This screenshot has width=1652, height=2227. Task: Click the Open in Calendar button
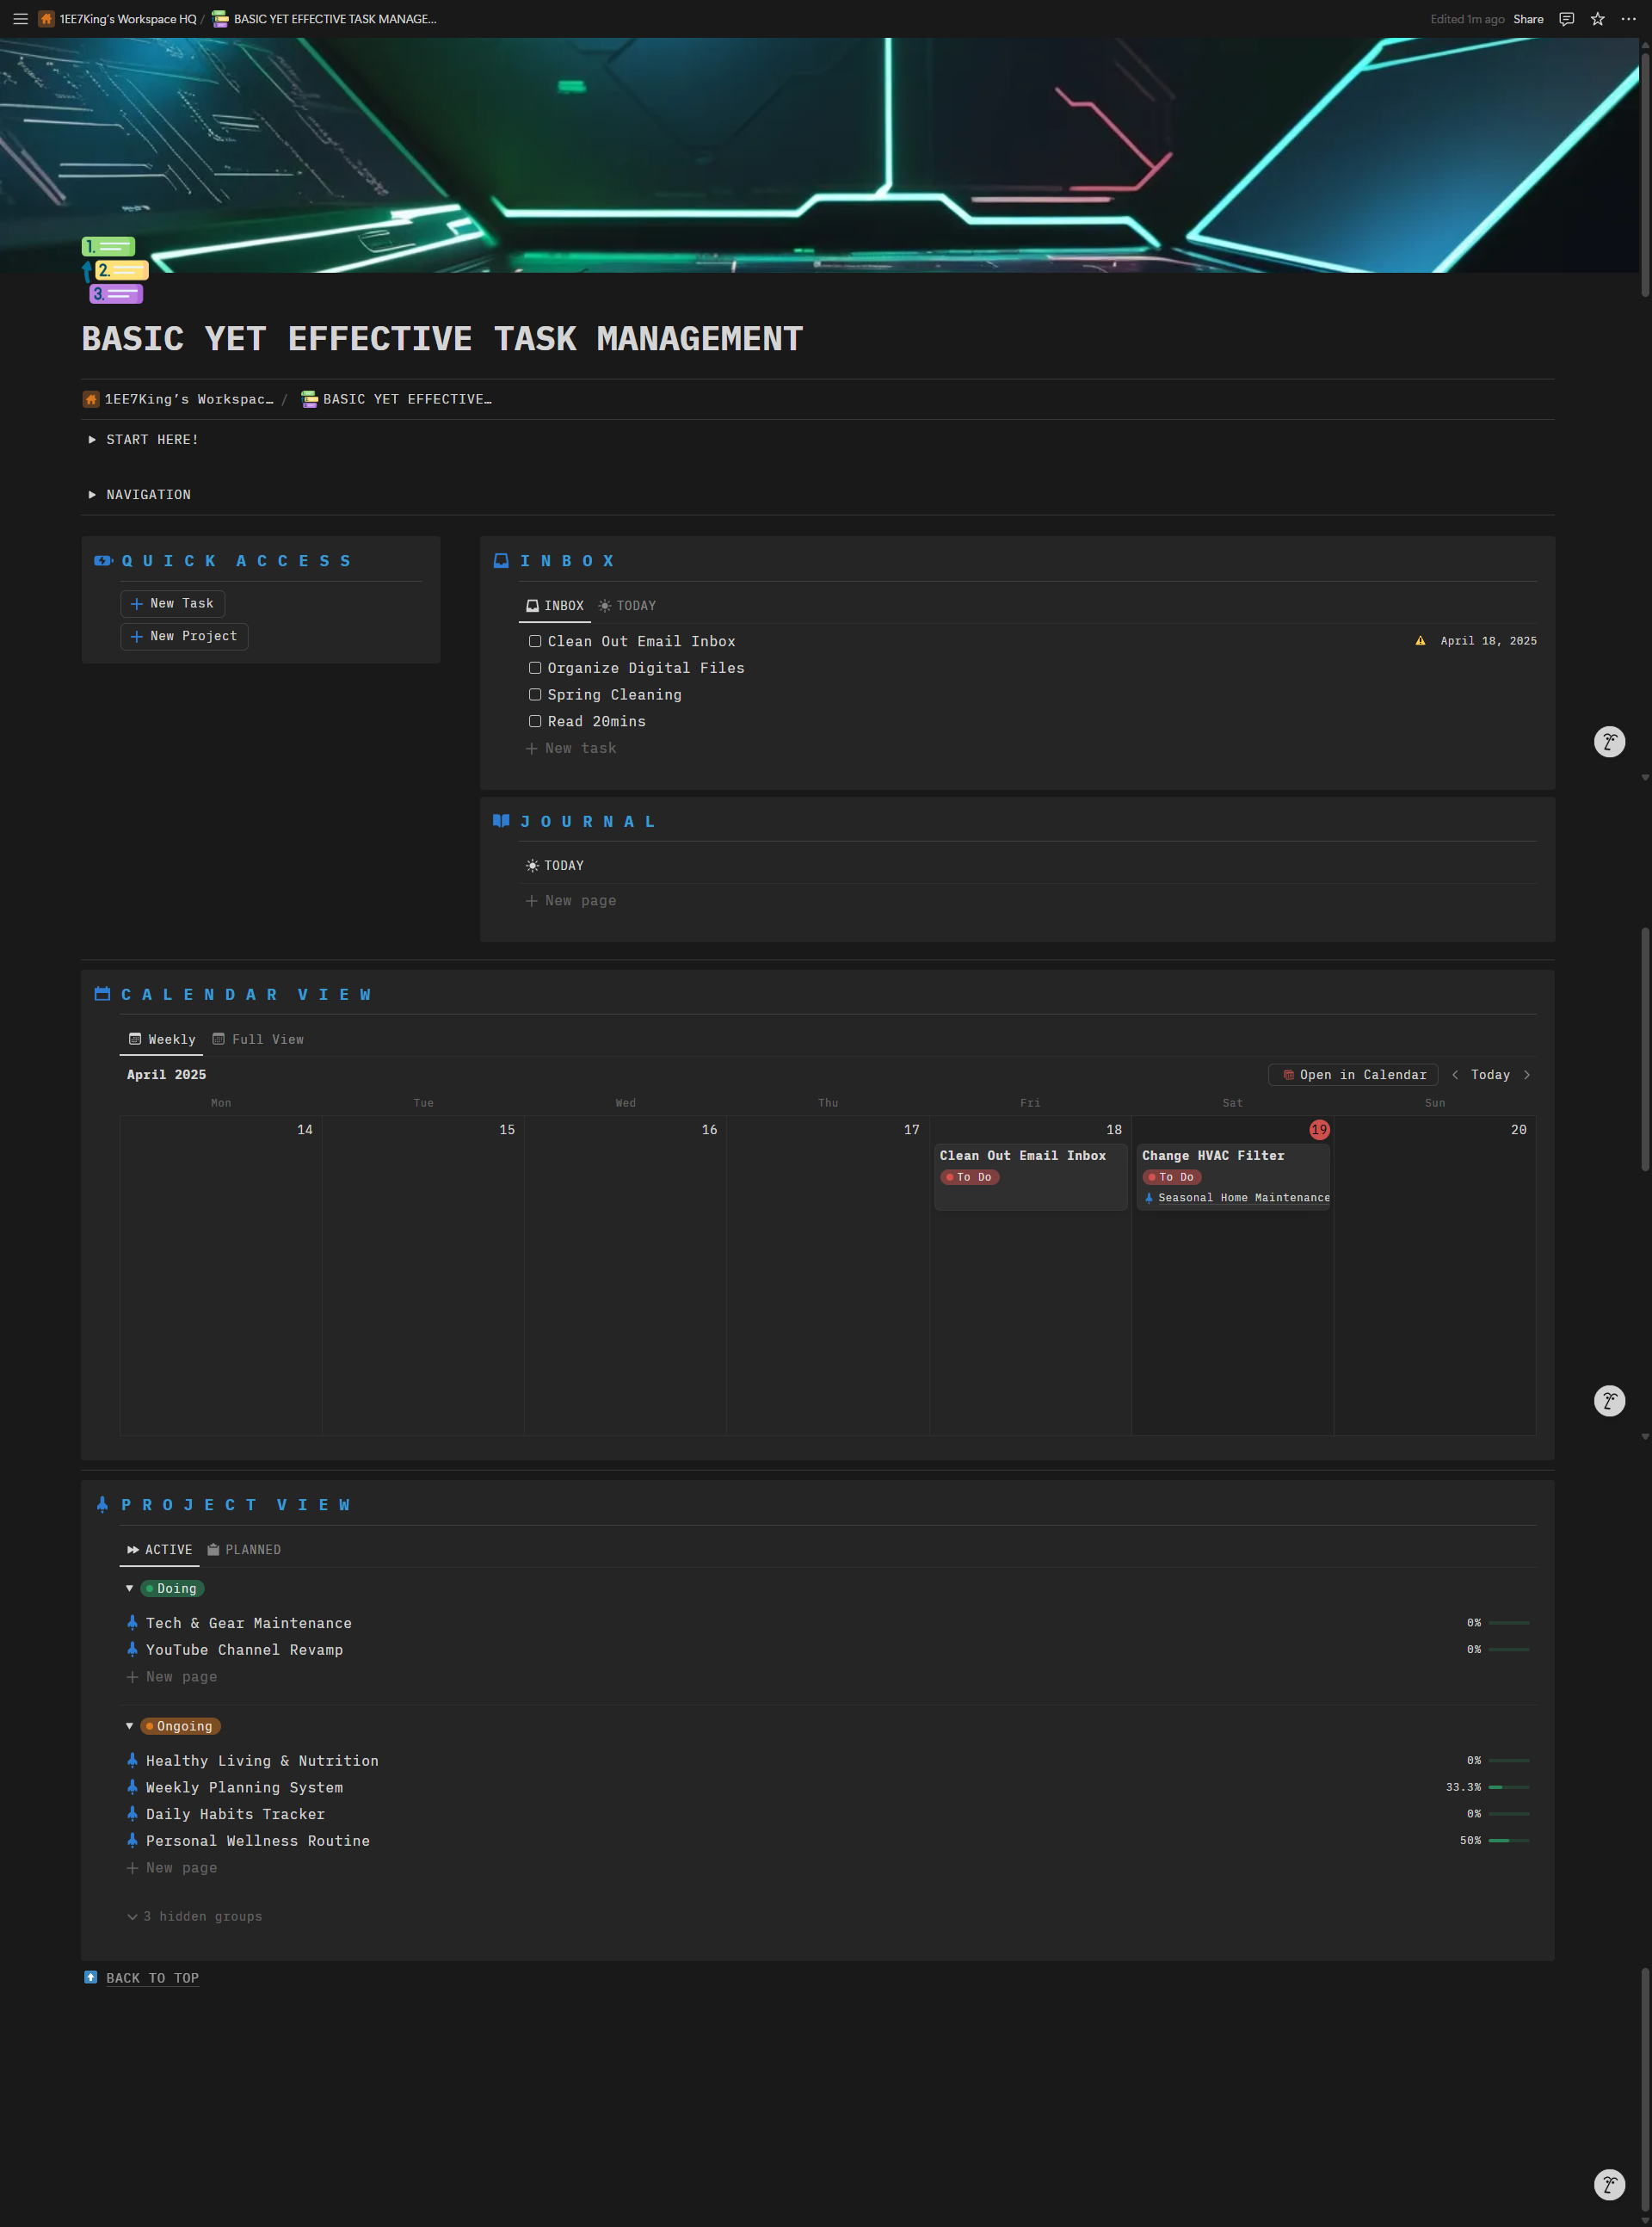(1352, 1074)
